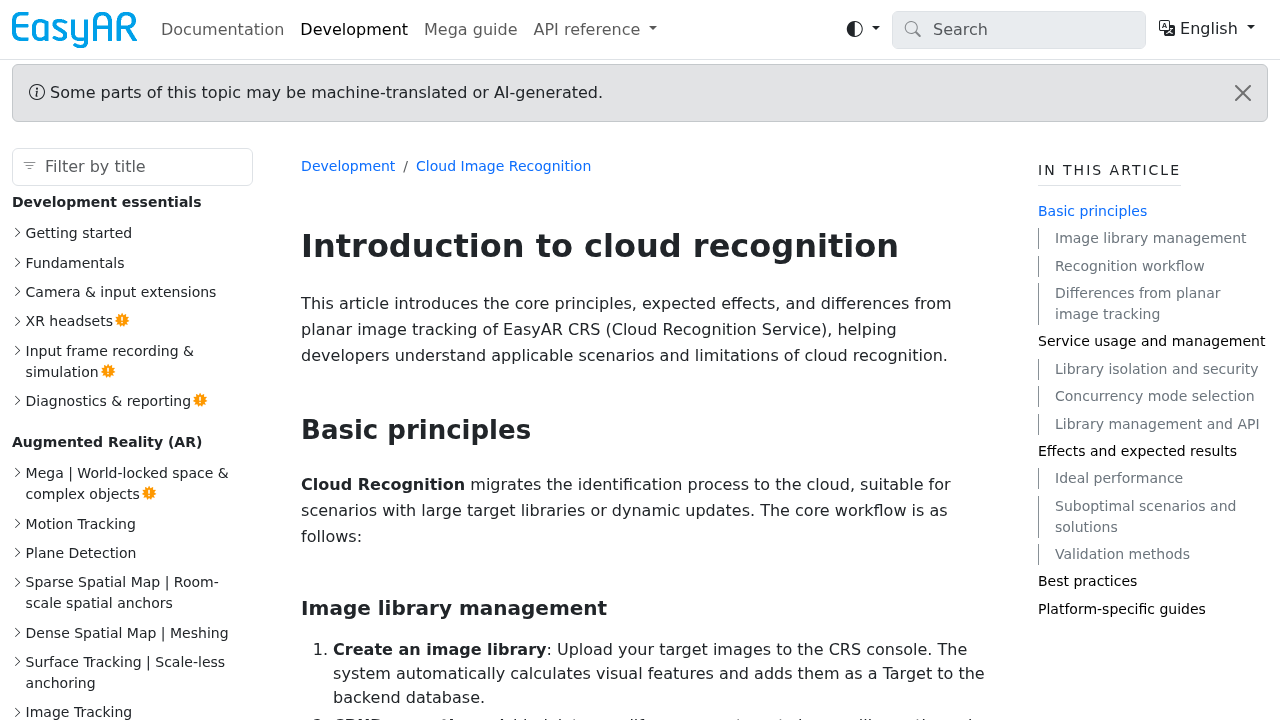1280x720 pixels.
Task: Open Surface Tracking | Scale-less anchoring item
Action: (125, 672)
